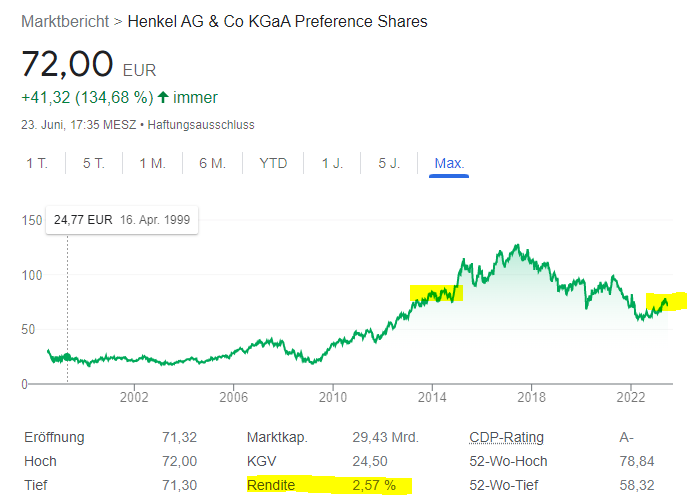Click the 2014 x-axis label
The height and width of the screenshot is (502, 687).
click(432, 396)
